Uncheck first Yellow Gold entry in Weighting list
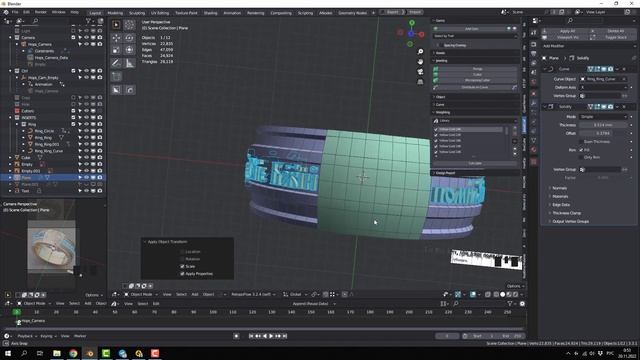Image resolution: width=640 pixels, height=360 pixels. tap(436, 129)
